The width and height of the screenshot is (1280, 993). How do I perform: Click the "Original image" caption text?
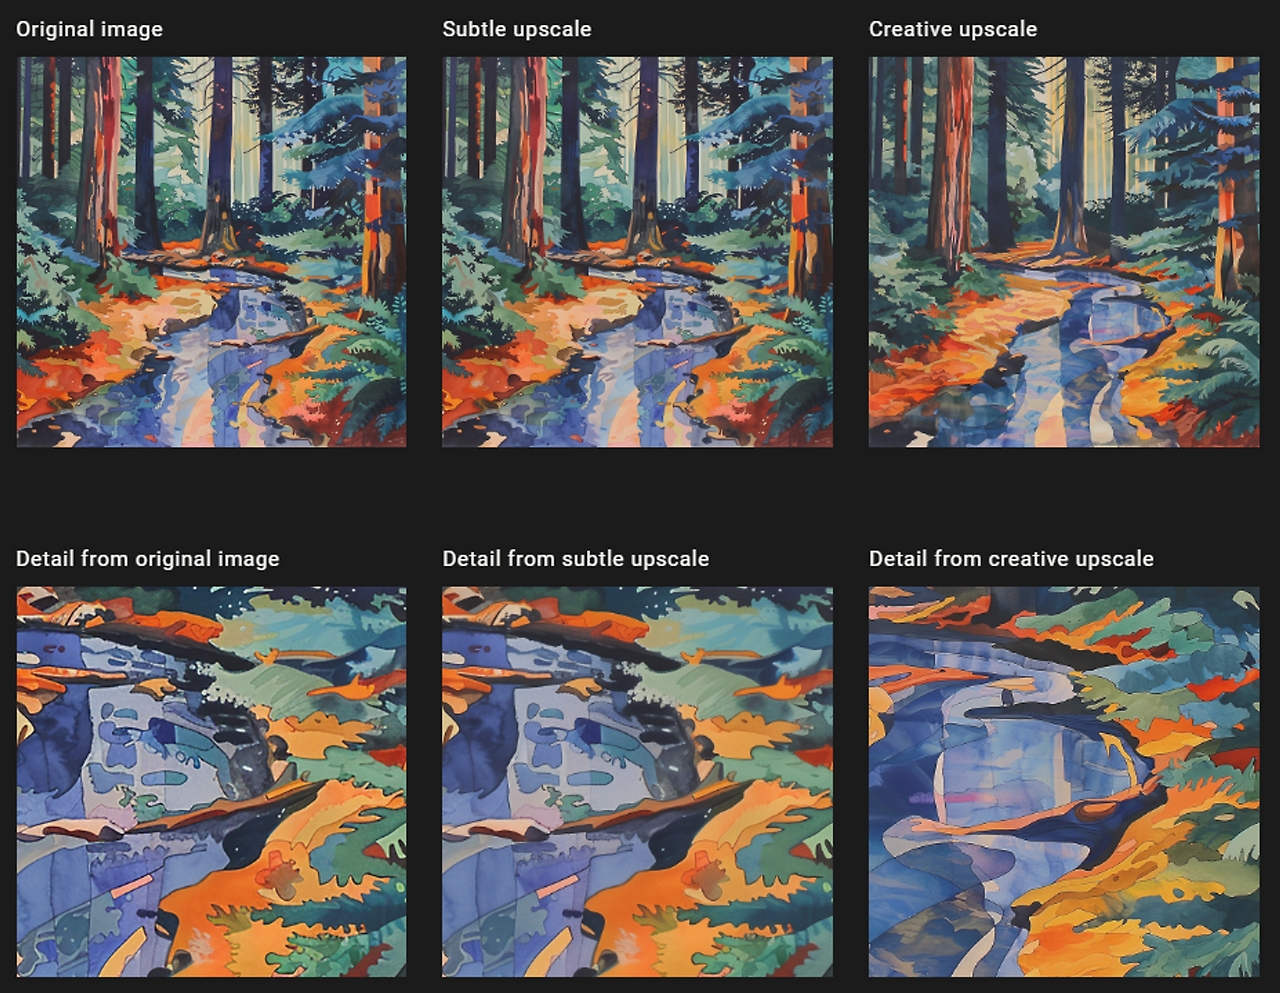pos(89,29)
